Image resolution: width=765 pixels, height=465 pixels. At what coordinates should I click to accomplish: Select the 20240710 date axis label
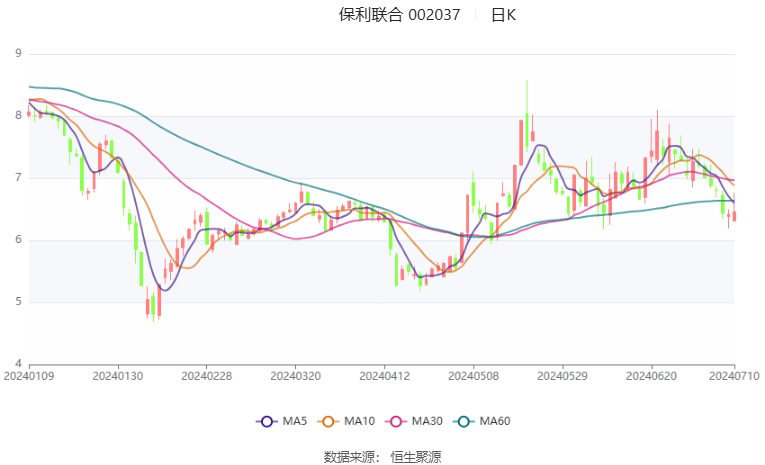[734, 376]
